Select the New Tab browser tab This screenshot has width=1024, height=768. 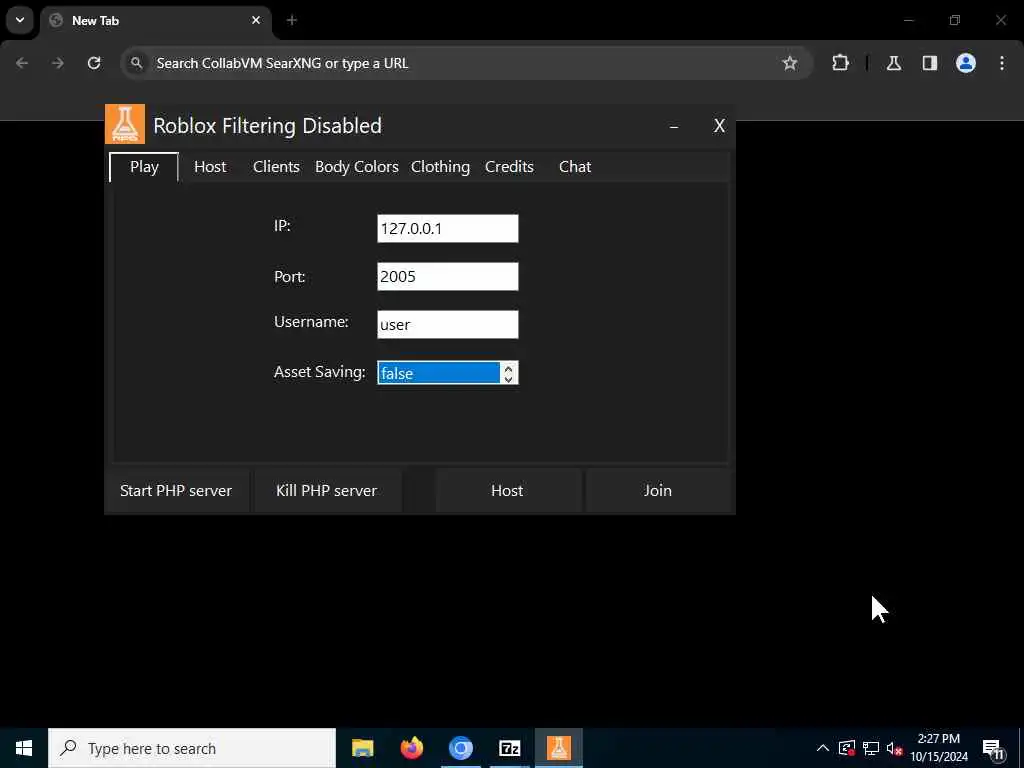(x=156, y=23)
